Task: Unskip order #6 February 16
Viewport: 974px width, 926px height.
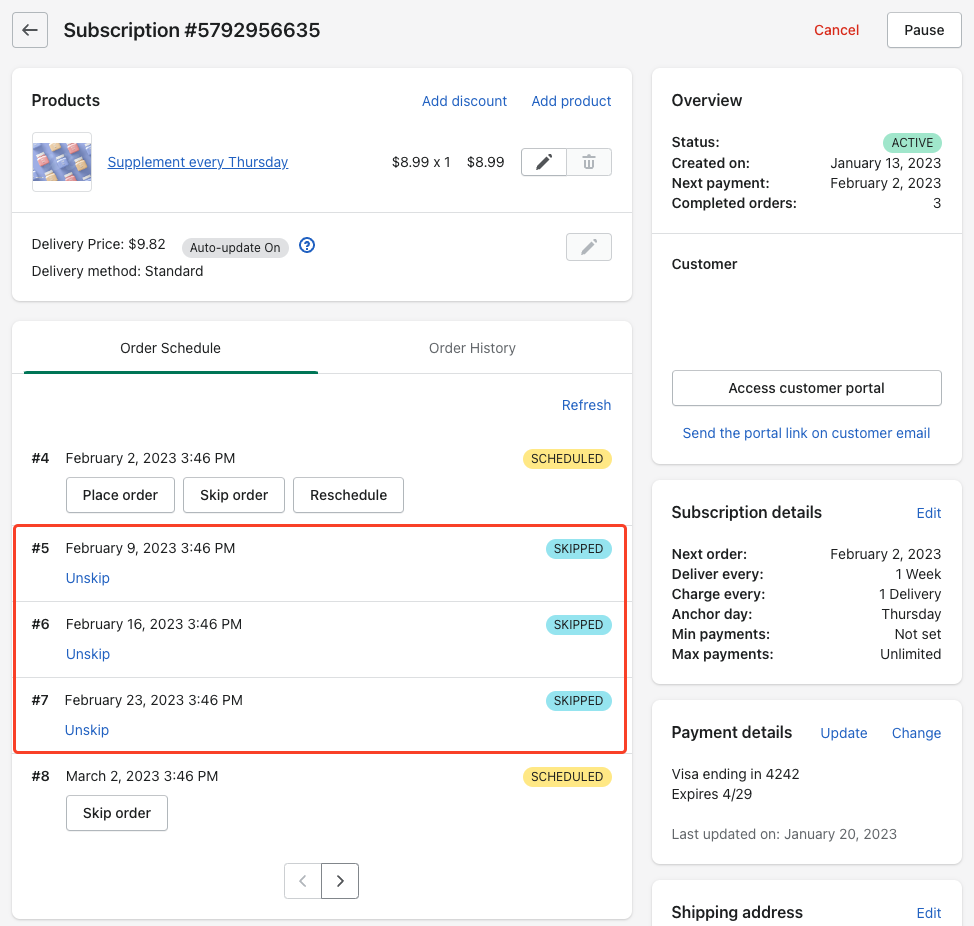Action: coord(88,654)
